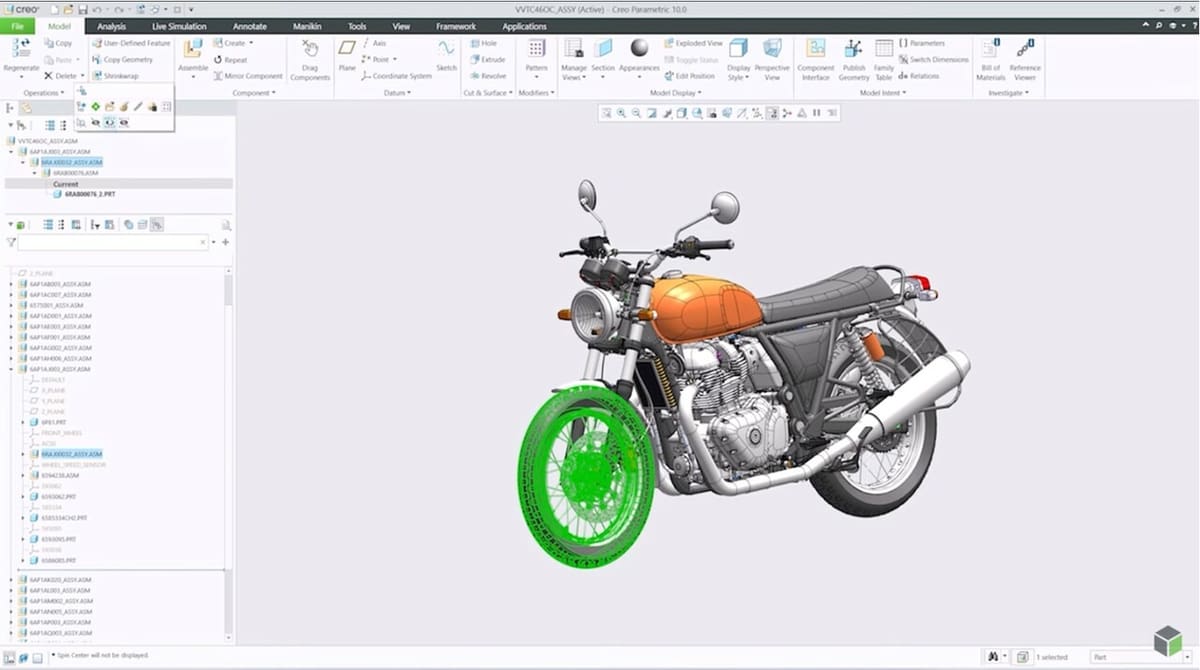1200x670 pixels.
Task: Expand 6AP1AB003_ASSY.ASM tree node
Action: 11,284
